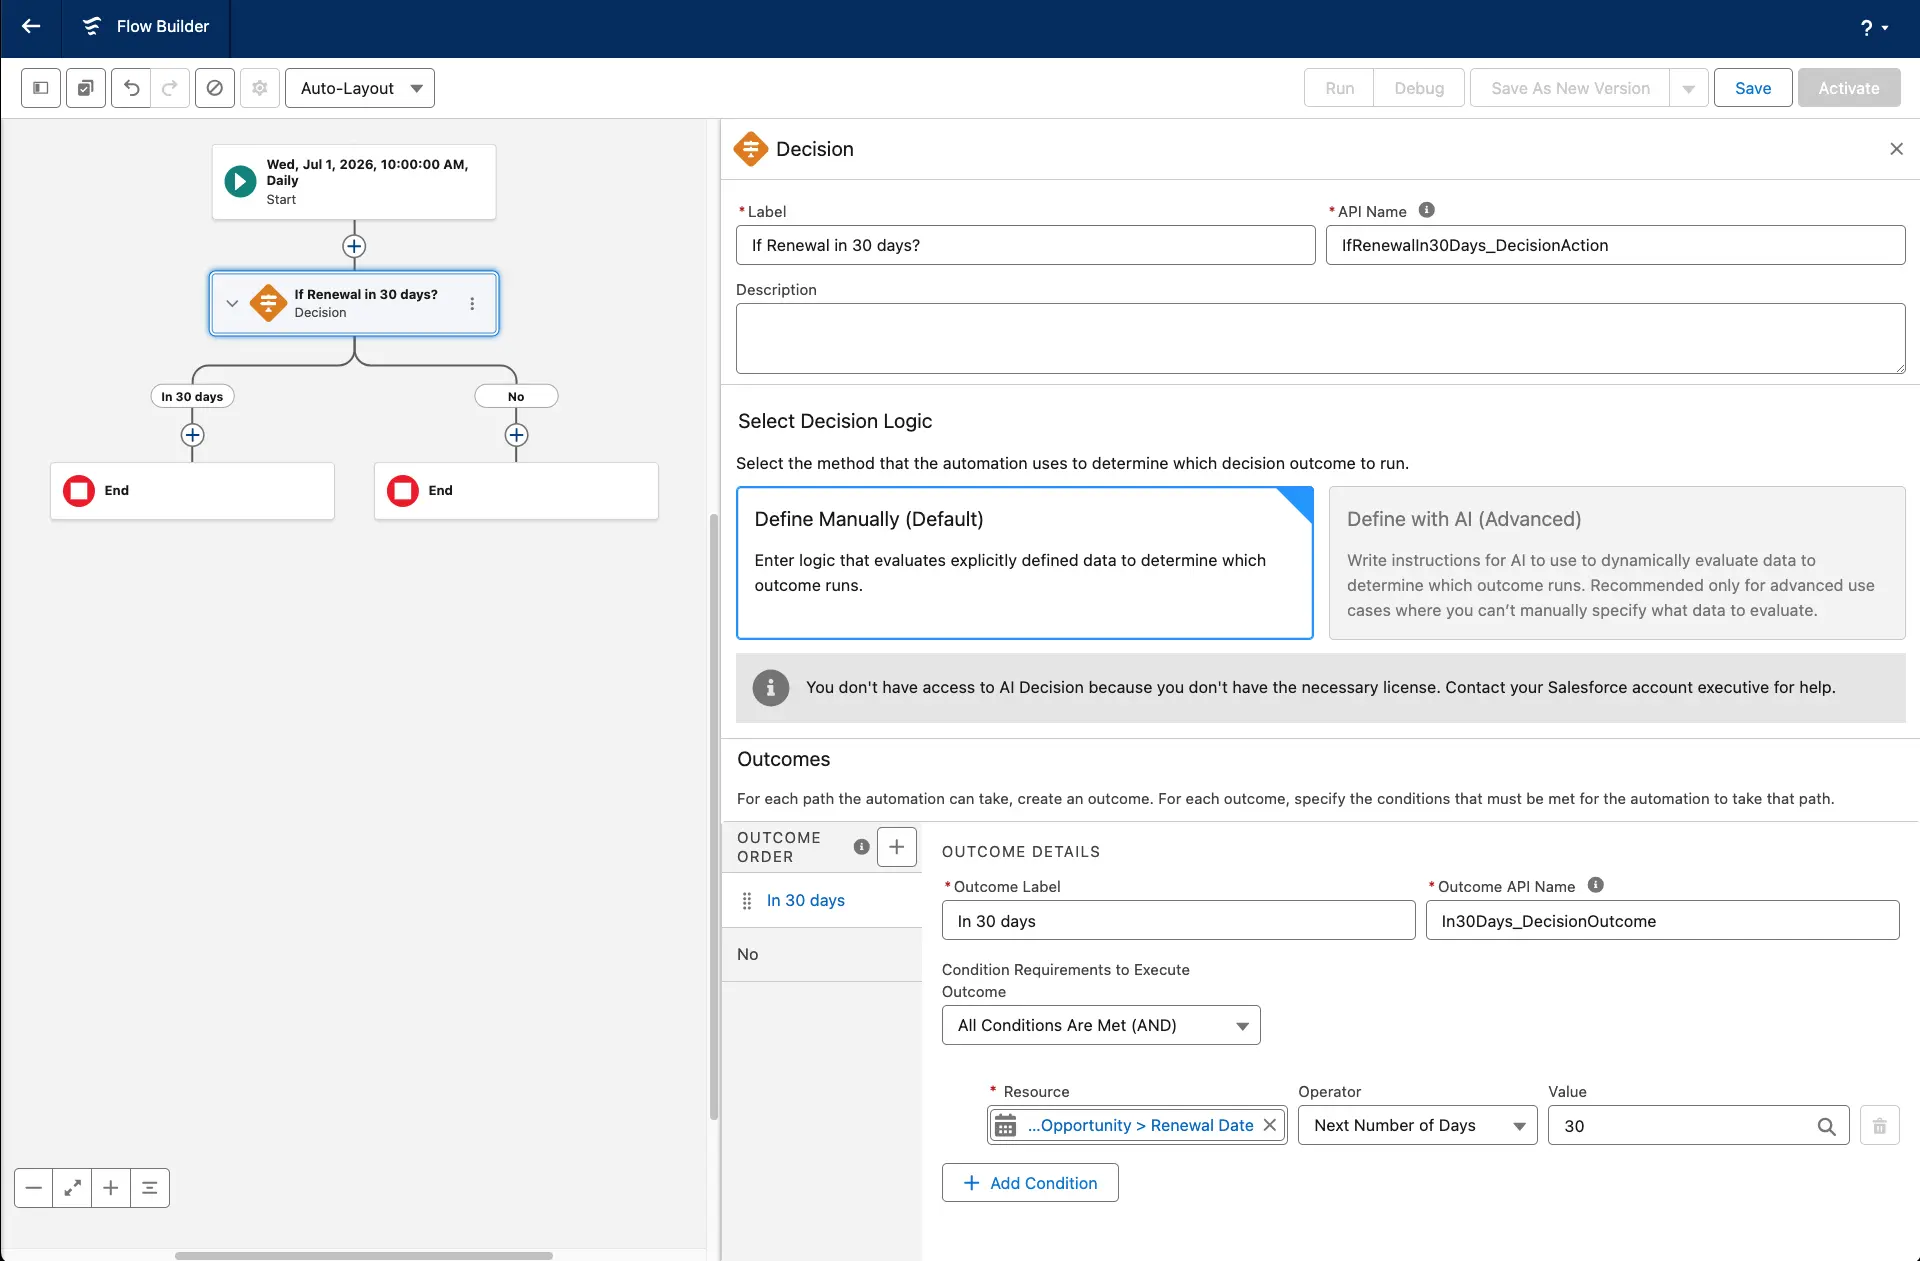Open flow settings gear icon
The image size is (1920, 1261).
click(x=260, y=88)
